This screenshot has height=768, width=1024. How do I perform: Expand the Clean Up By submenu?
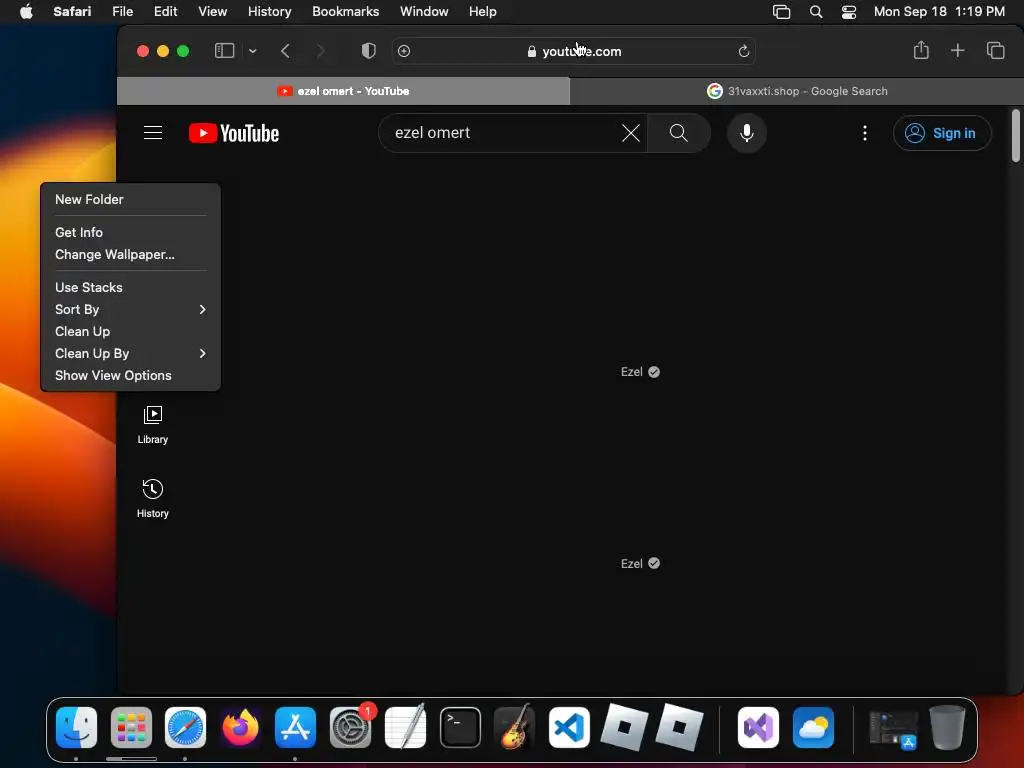(x=131, y=353)
